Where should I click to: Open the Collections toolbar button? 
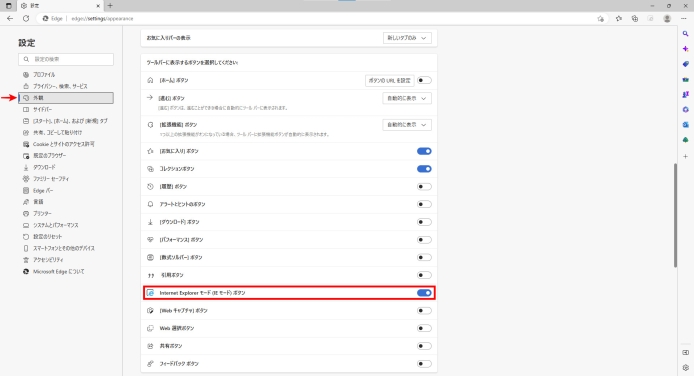pos(635,19)
